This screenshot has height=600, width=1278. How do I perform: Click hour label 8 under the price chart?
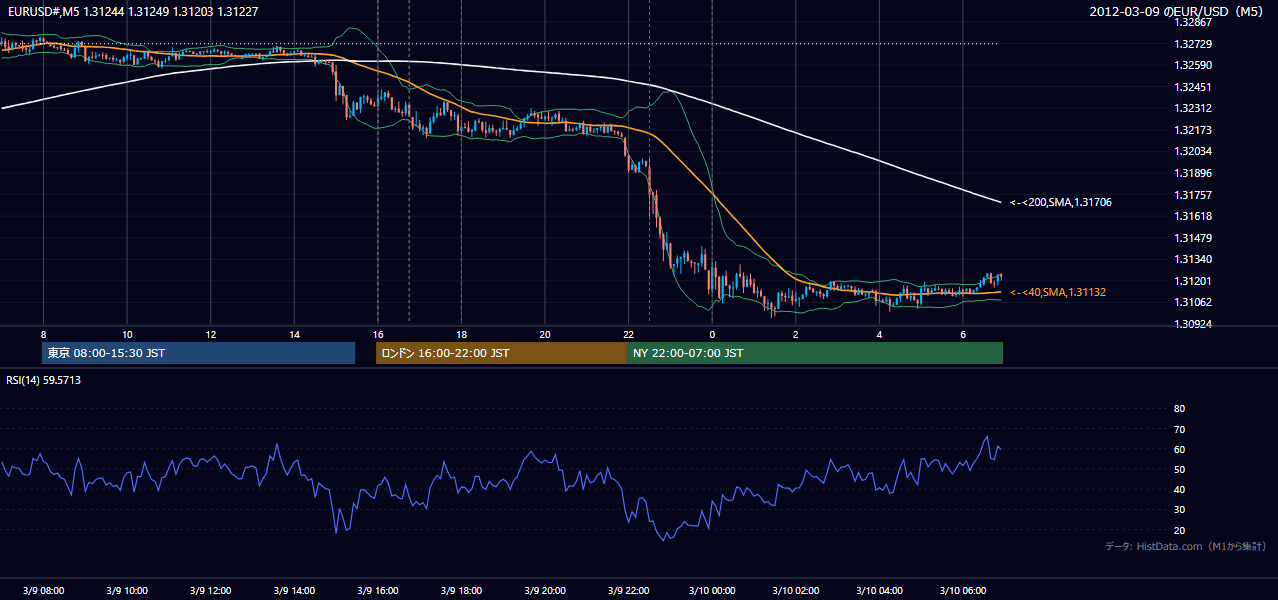click(x=43, y=333)
